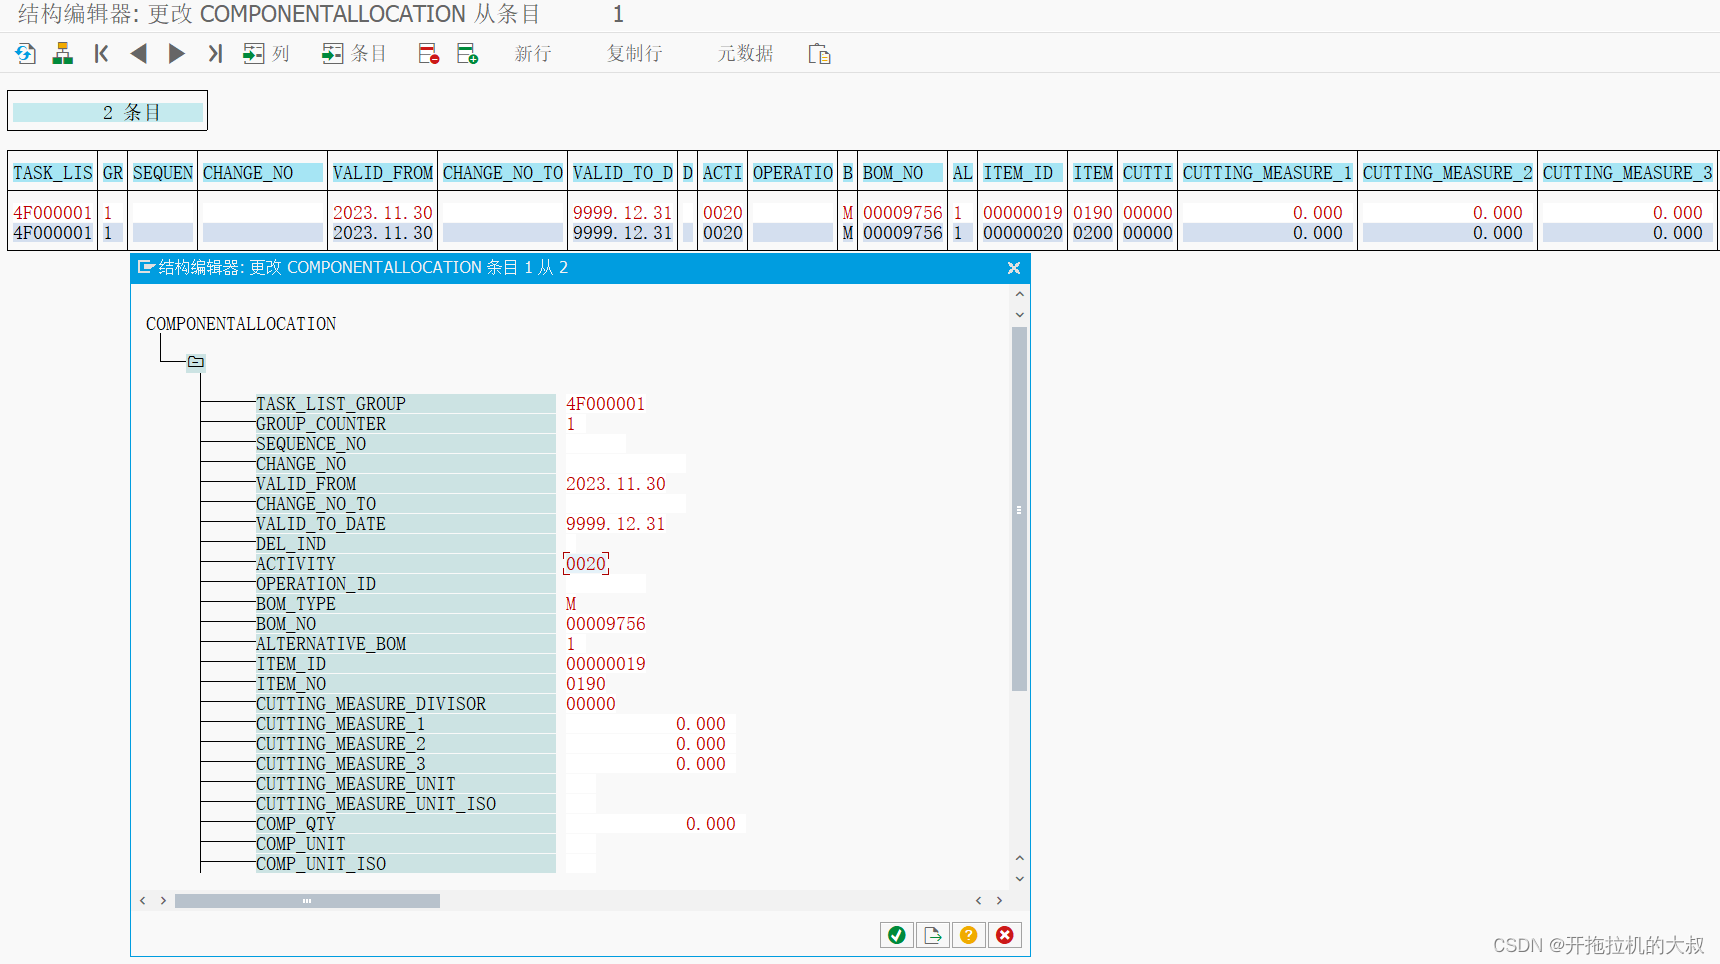Go to next entry arrow icon

pos(176,53)
